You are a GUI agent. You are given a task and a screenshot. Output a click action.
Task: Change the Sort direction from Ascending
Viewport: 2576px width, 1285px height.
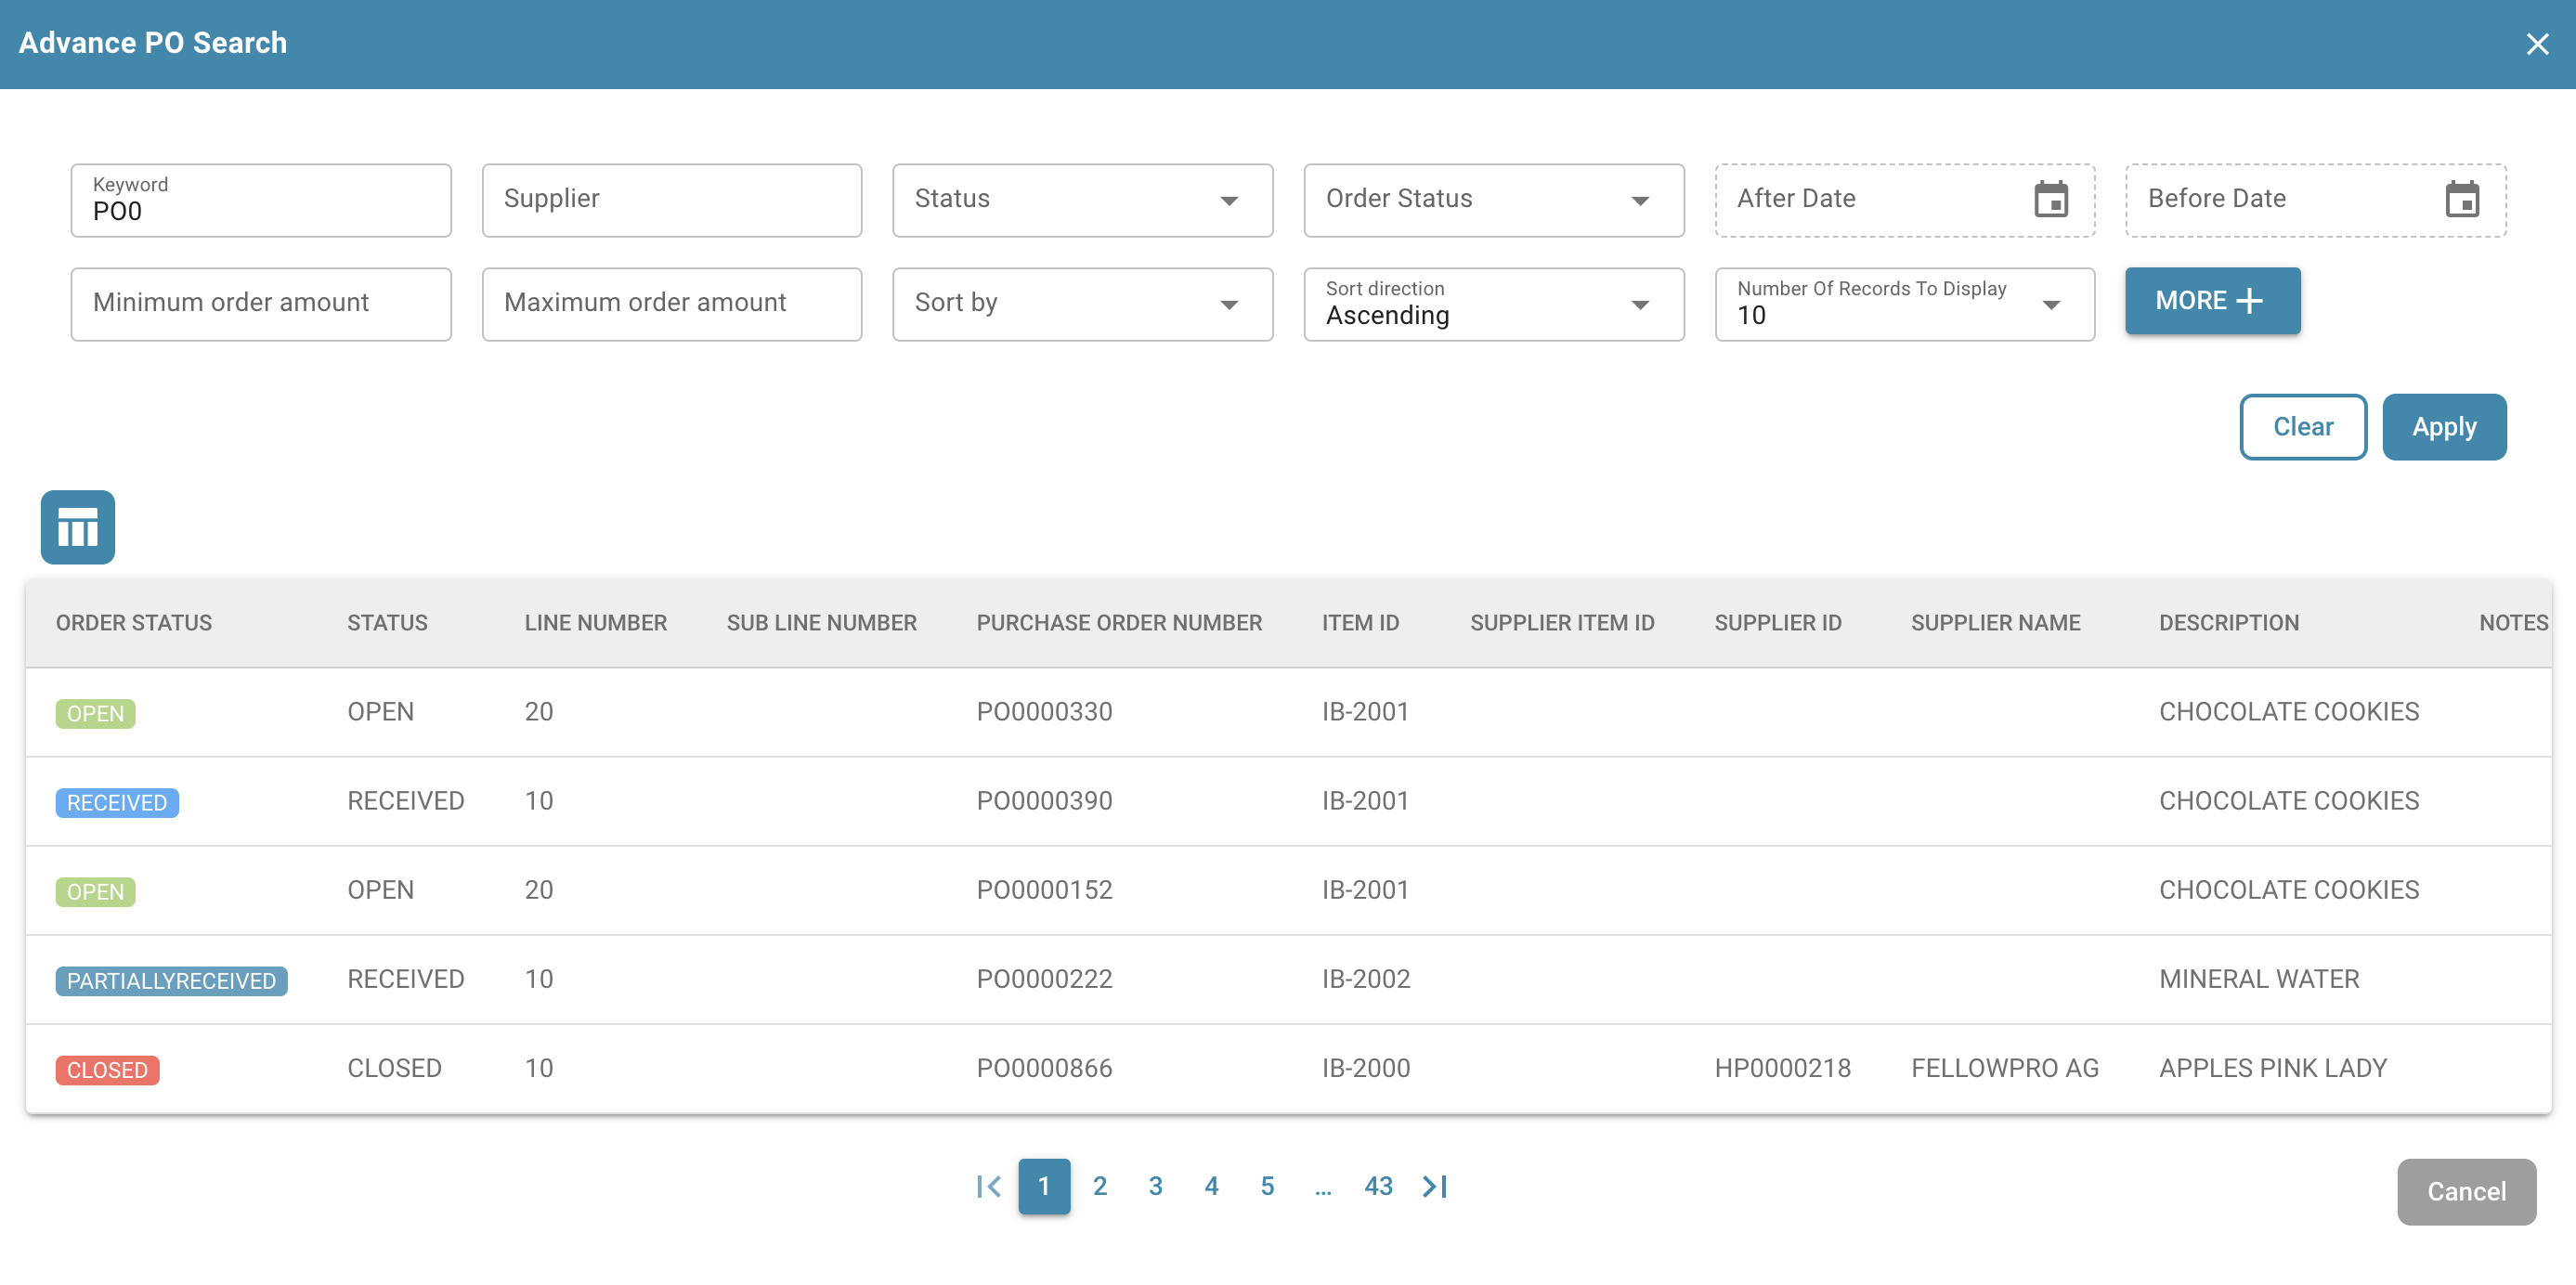tap(1493, 304)
